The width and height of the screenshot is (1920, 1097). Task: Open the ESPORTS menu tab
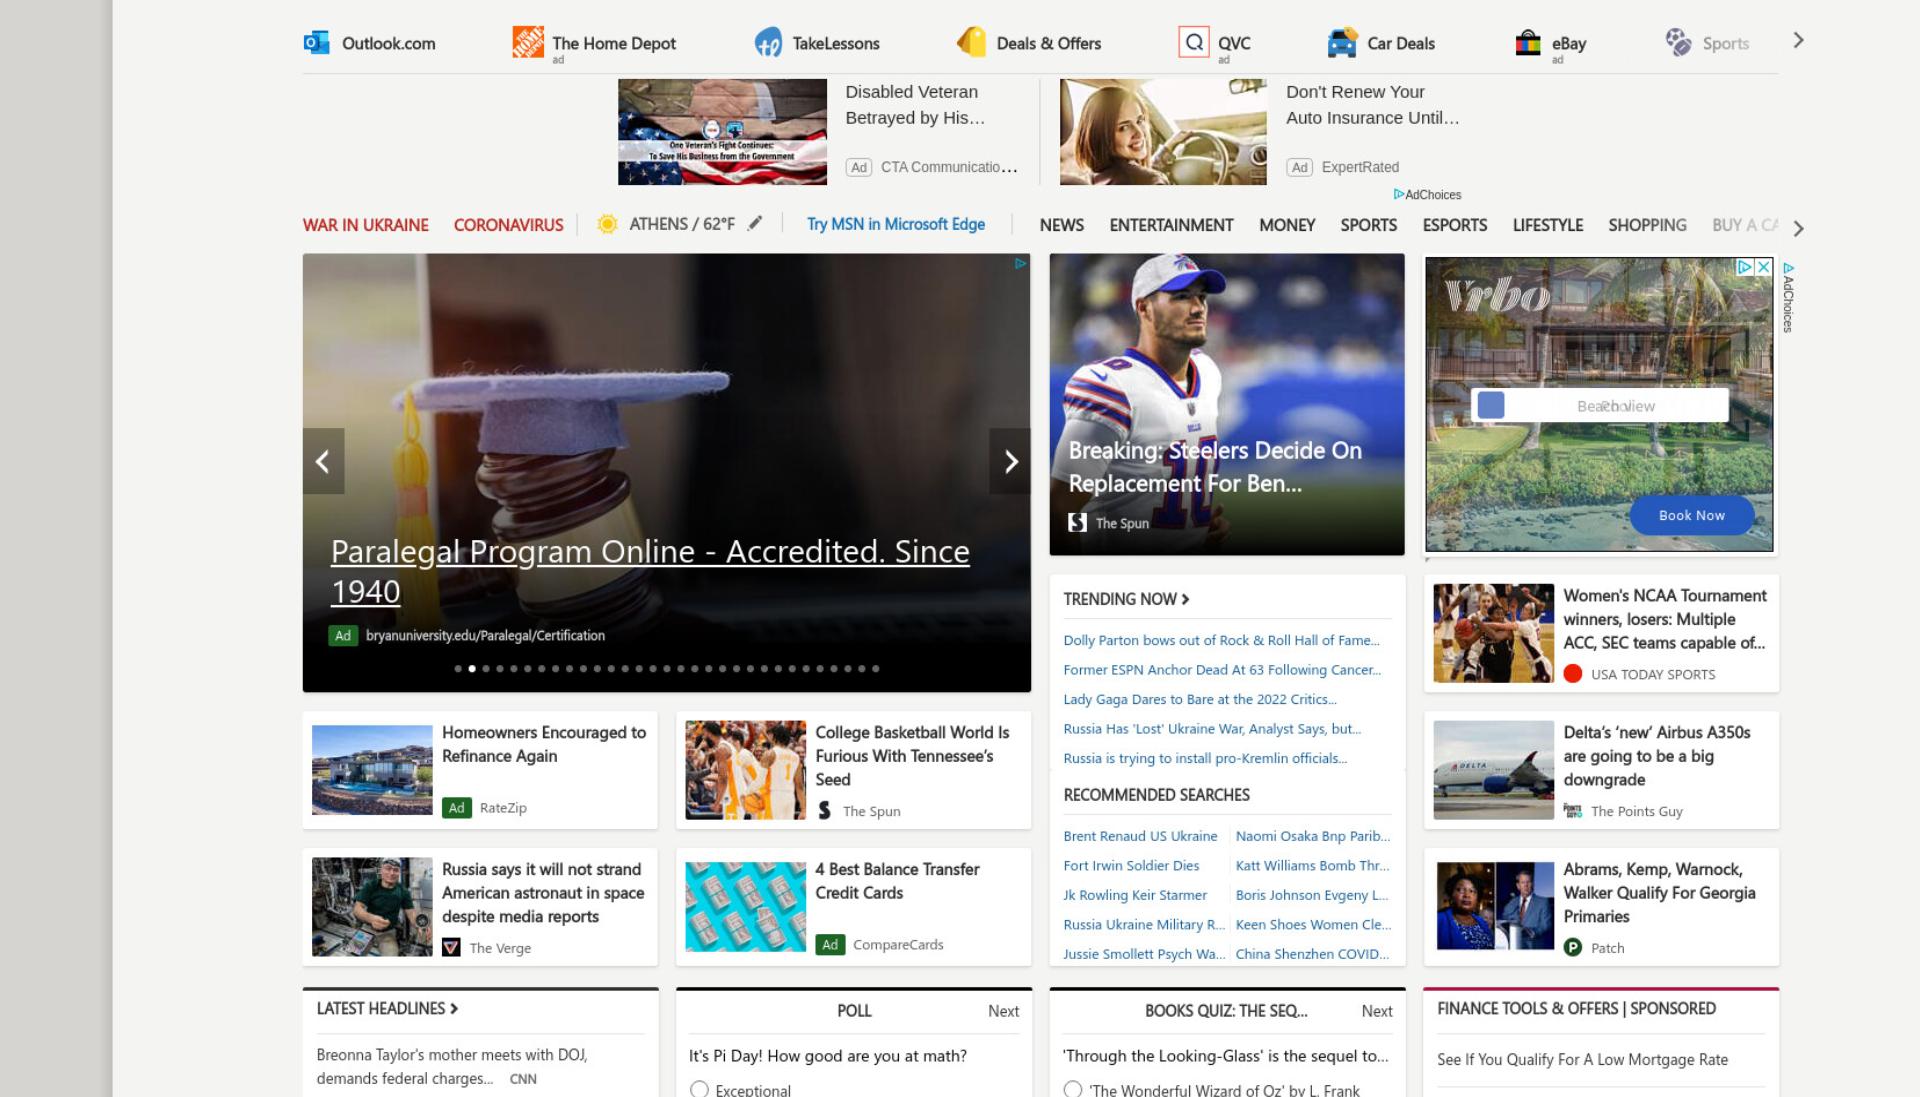click(x=1454, y=225)
